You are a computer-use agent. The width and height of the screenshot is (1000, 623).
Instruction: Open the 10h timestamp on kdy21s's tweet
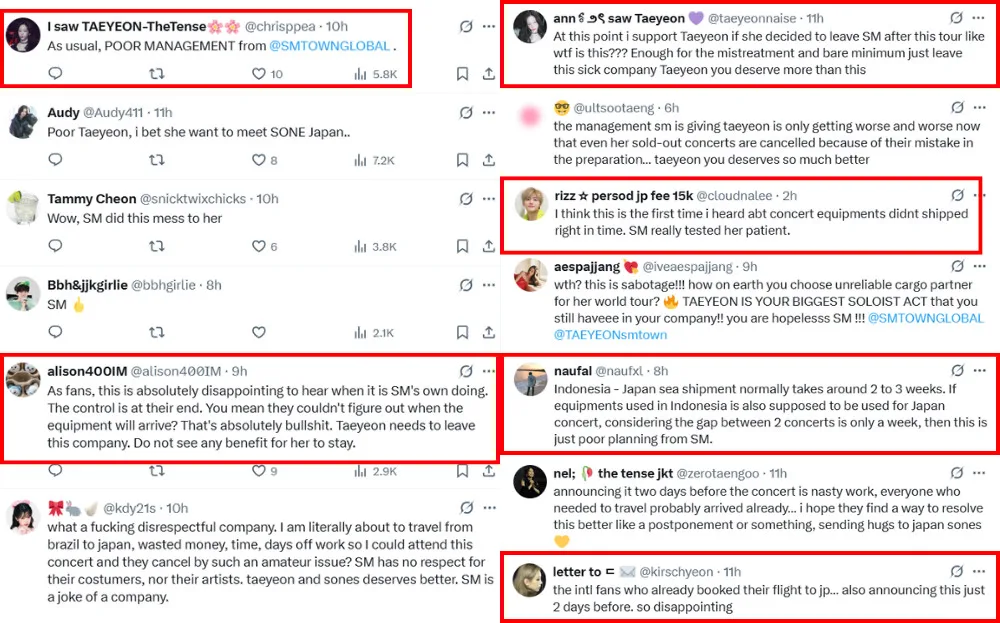click(176, 508)
